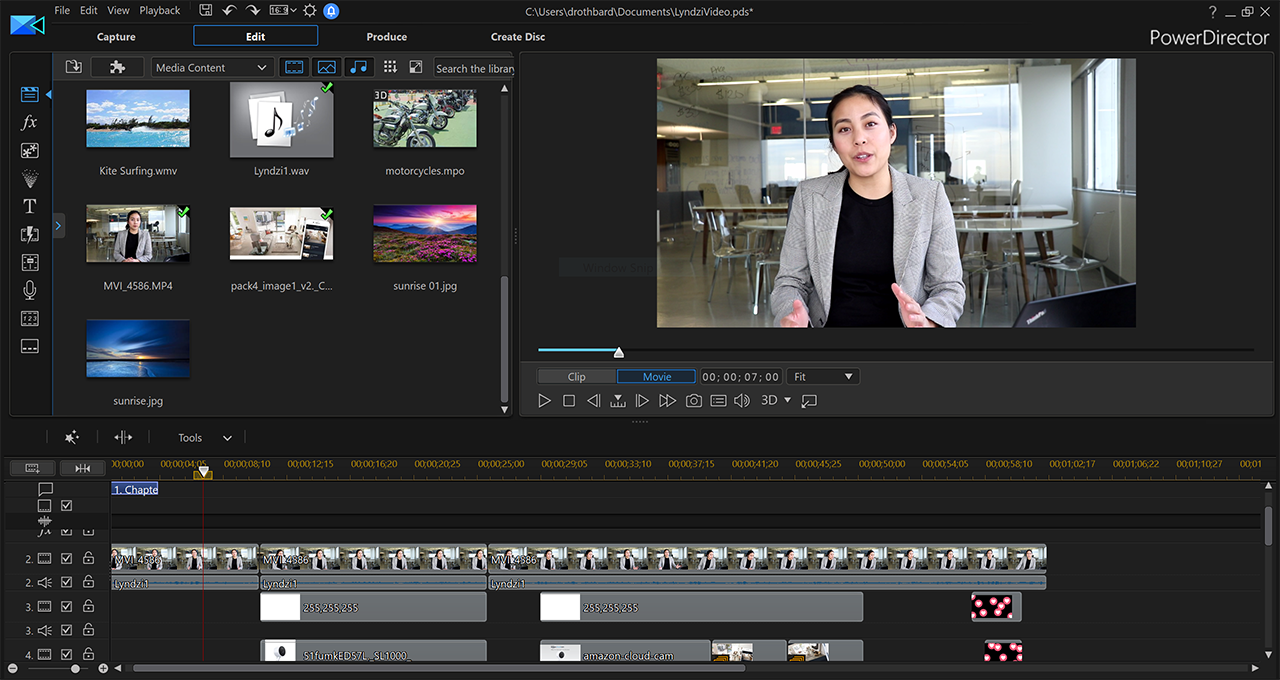Open preview quality settings icon
Image resolution: width=1280 pixels, height=680 pixels.
(718, 401)
